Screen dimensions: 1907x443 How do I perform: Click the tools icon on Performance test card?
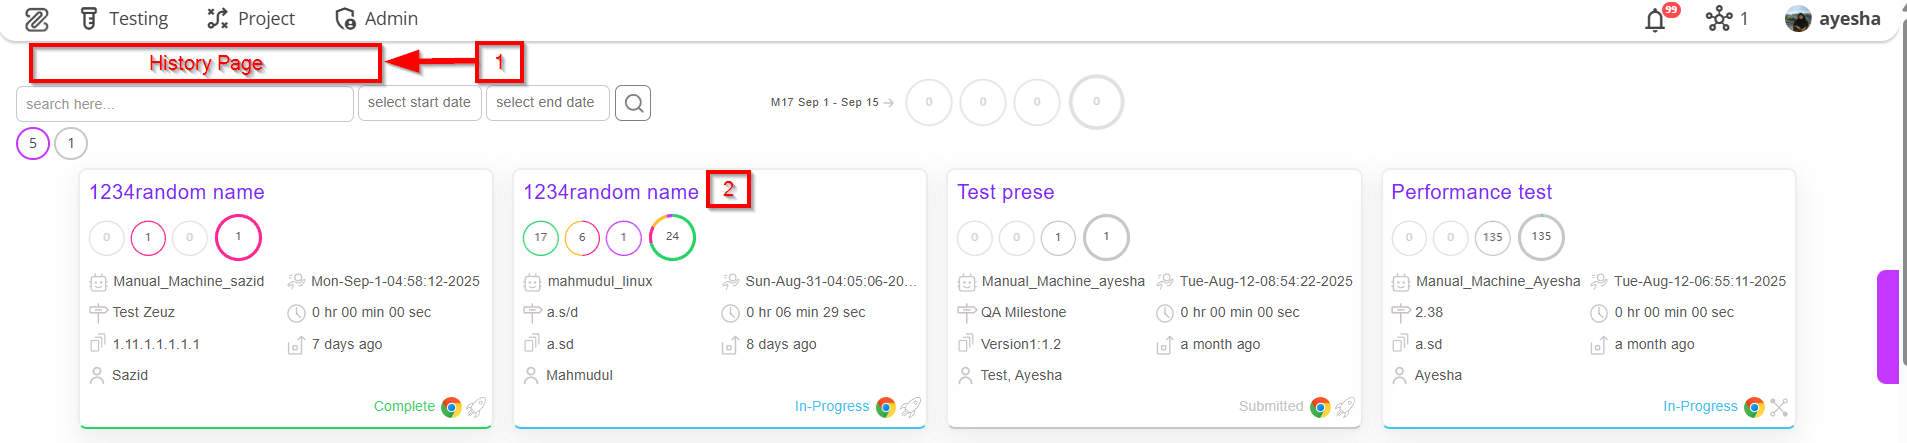coord(1779,407)
